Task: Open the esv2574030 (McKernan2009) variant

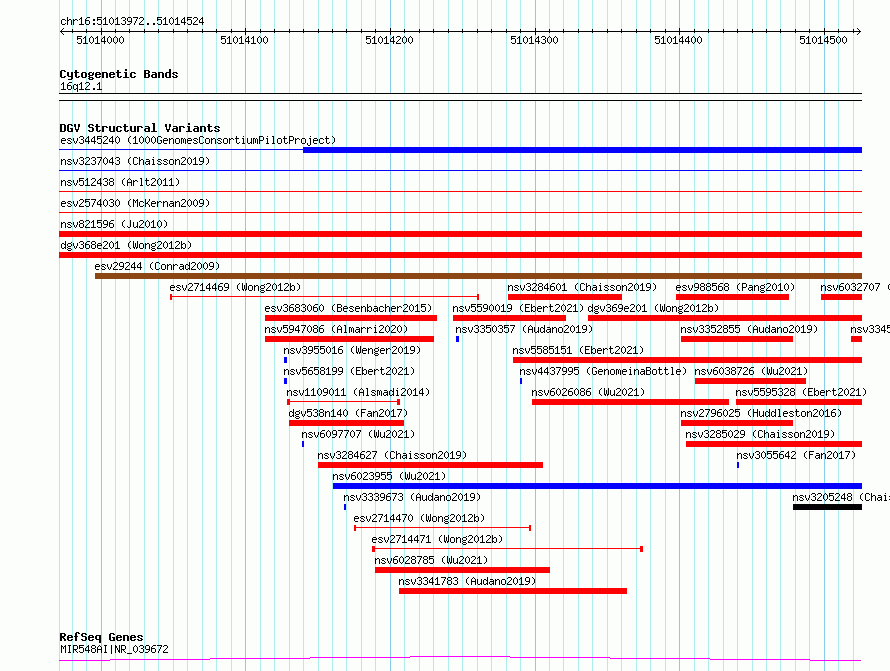Action: coord(135,203)
